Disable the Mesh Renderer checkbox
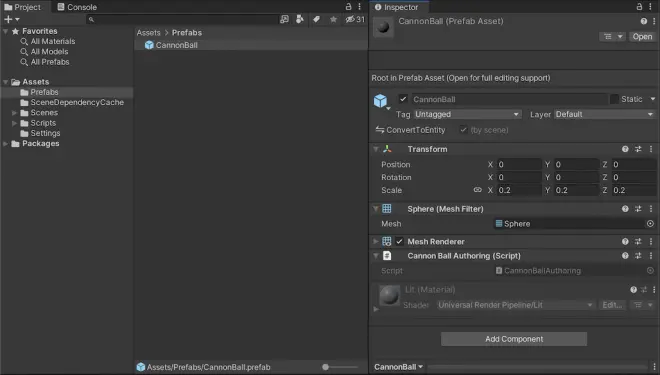The height and width of the screenshot is (375, 660). (x=399, y=242)
